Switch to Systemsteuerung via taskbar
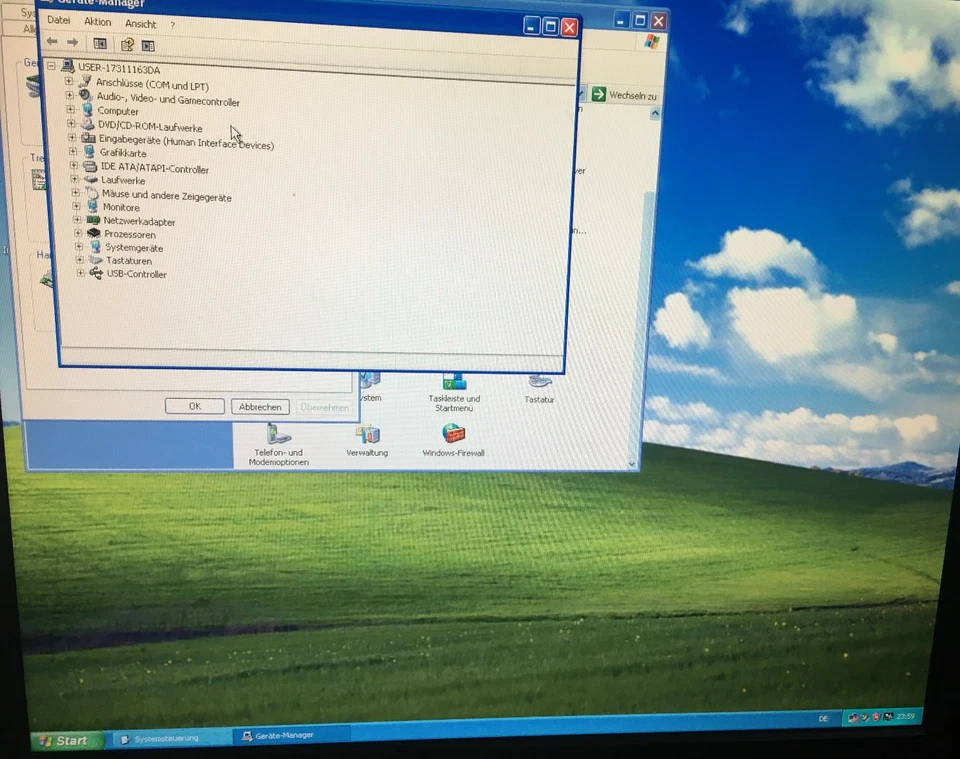 click(165, 738)
